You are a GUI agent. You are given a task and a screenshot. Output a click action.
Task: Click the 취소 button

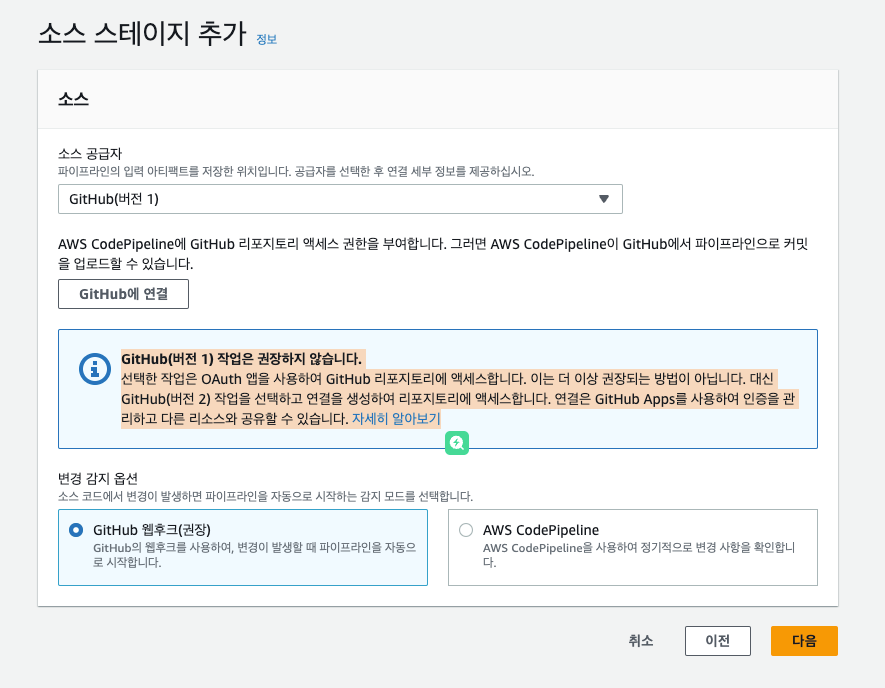[641, 641]
